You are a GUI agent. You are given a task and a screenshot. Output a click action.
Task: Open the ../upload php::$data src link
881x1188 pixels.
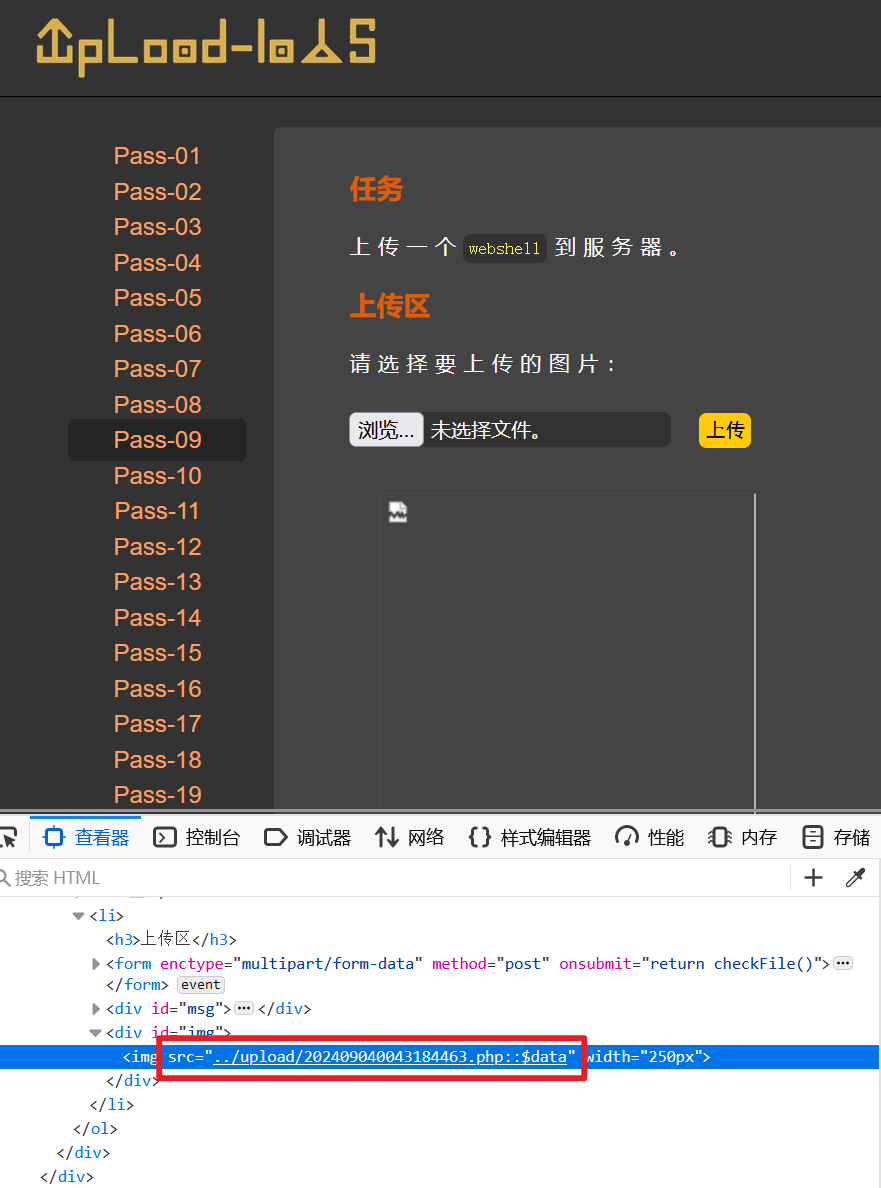click(390, 1057)
